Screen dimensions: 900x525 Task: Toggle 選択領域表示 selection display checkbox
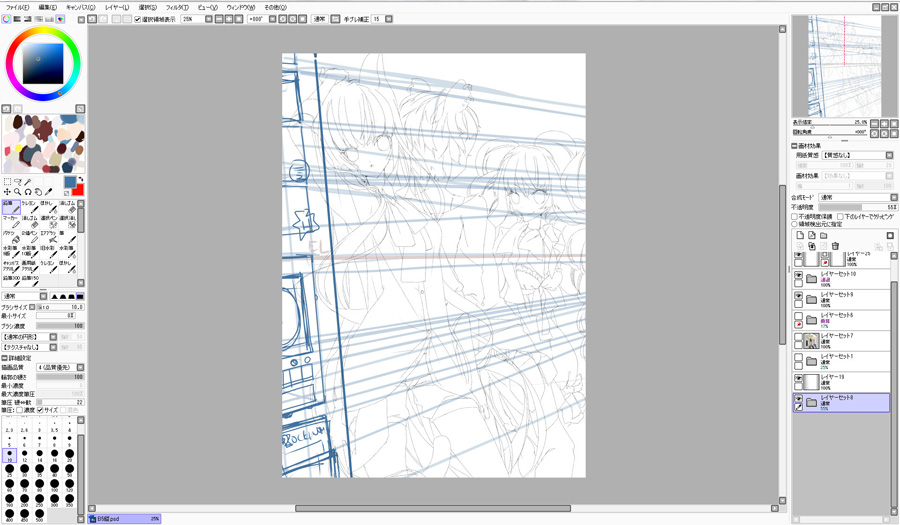pyautogui.click(x=138, y=19)
